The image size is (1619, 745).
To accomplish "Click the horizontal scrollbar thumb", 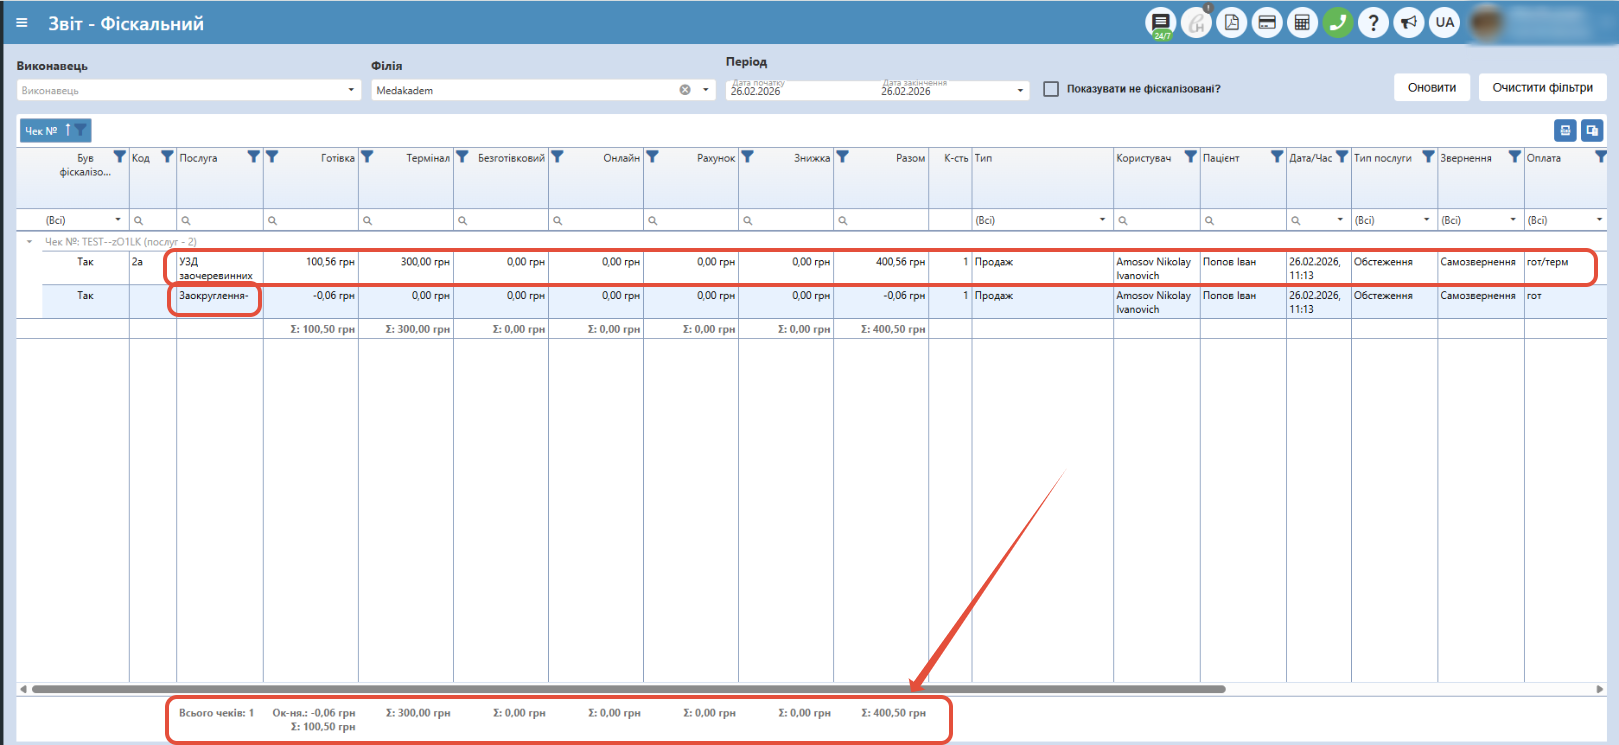I will pyautogui.click(x=628, y=689).
